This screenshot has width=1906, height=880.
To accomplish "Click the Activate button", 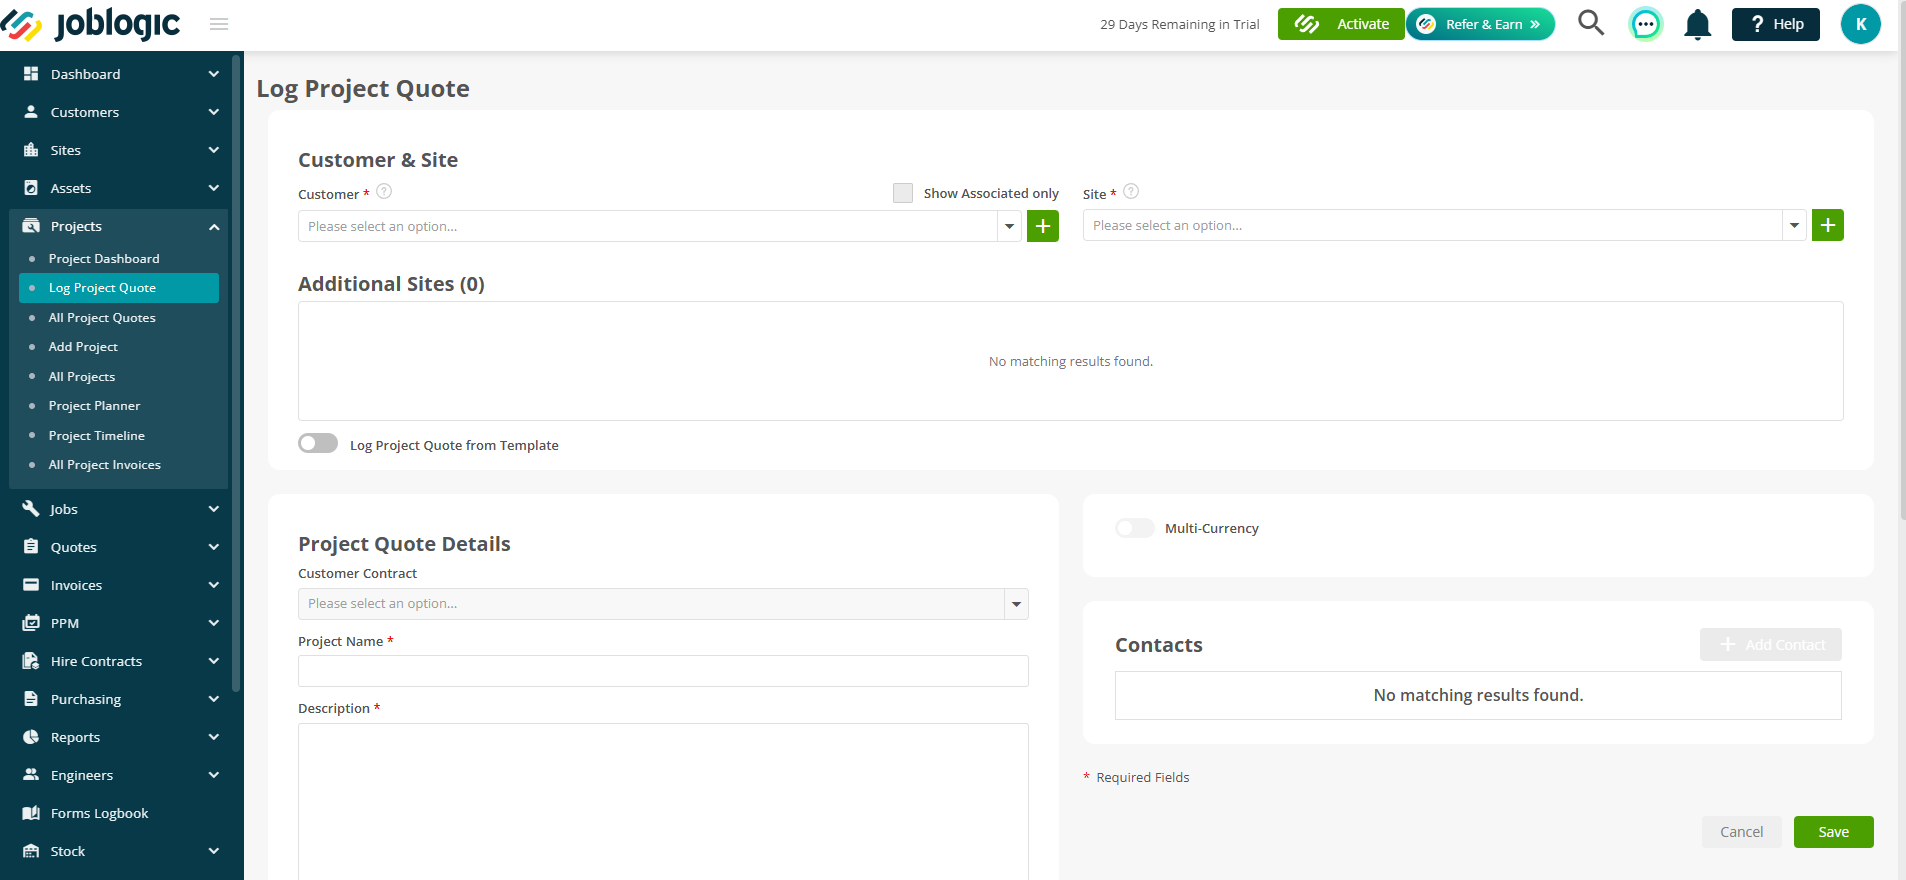I will [1341, 24].
